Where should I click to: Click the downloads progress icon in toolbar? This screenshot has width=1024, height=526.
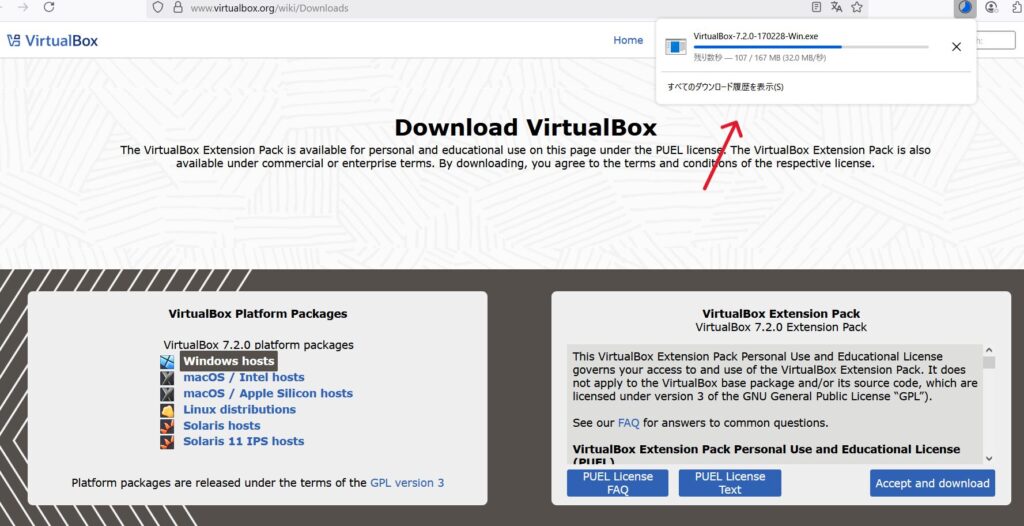pos(964,7)
